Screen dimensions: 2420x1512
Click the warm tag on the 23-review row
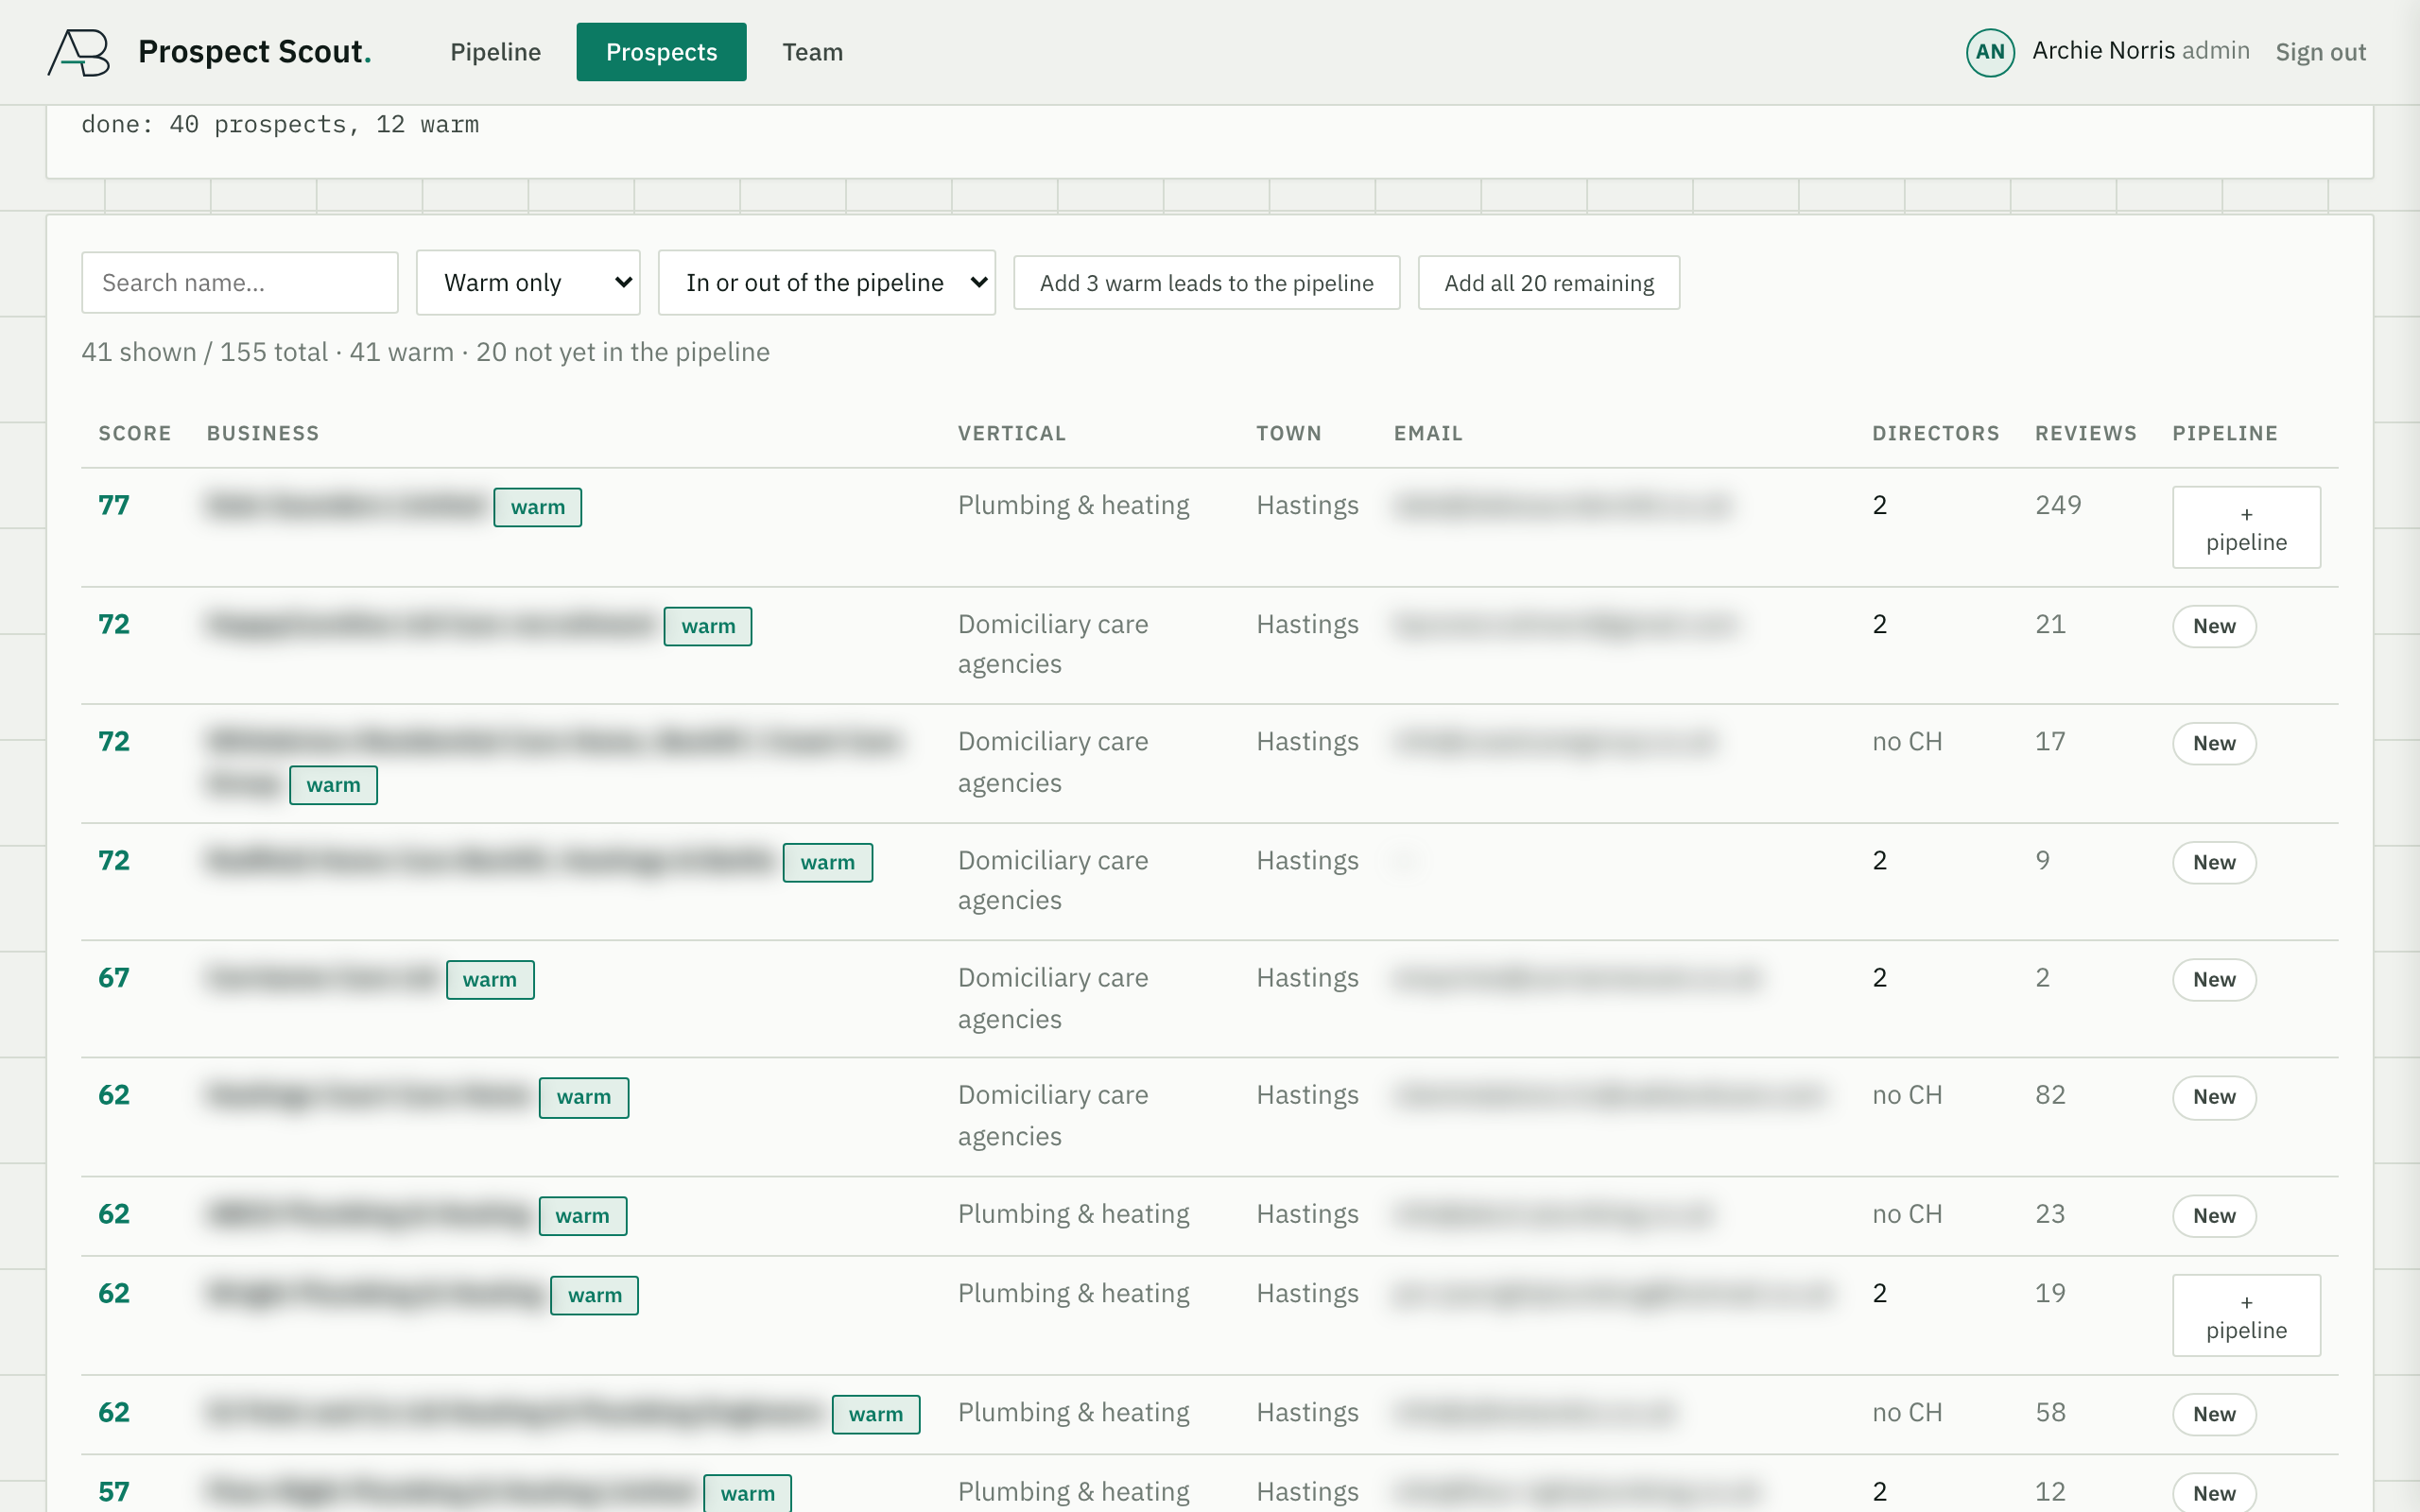(582, 1216)
